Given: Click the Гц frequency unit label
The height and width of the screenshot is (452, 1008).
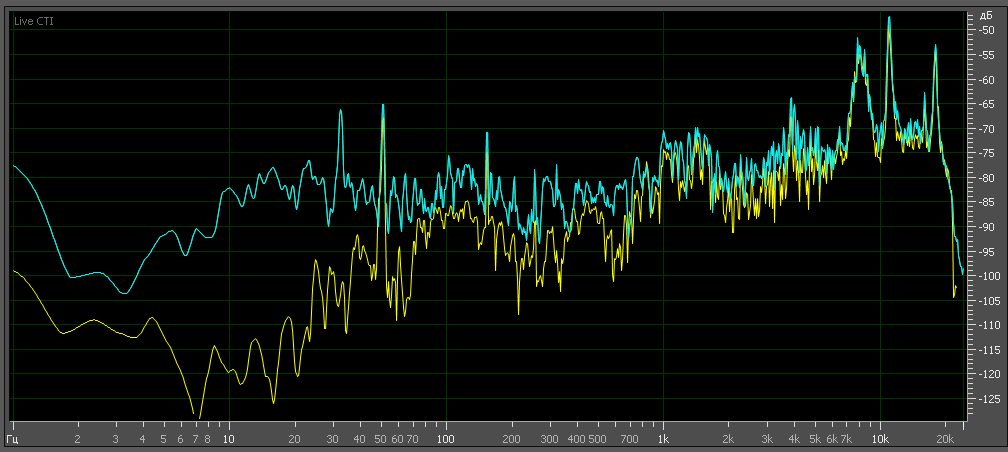Looking at the screenshot, I should (14, 439).
